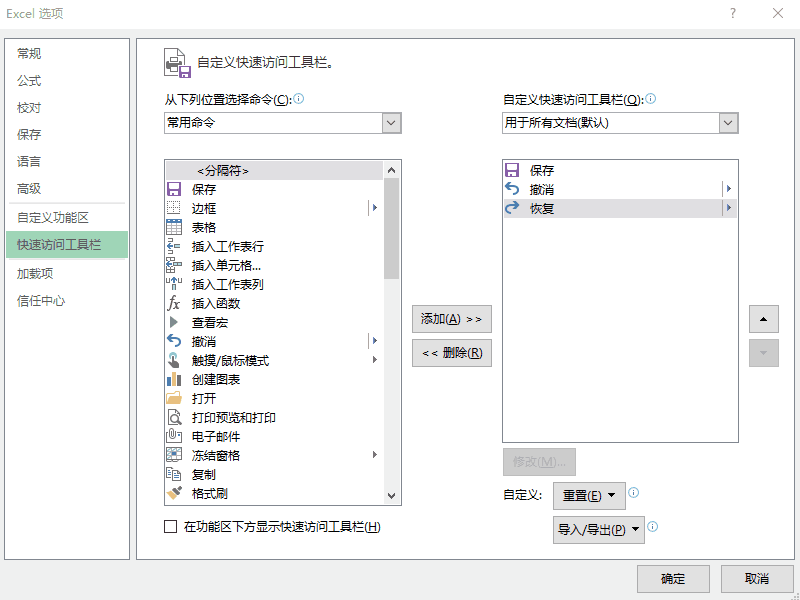
Task: Click the 确定 button
Action: (673, 579)
